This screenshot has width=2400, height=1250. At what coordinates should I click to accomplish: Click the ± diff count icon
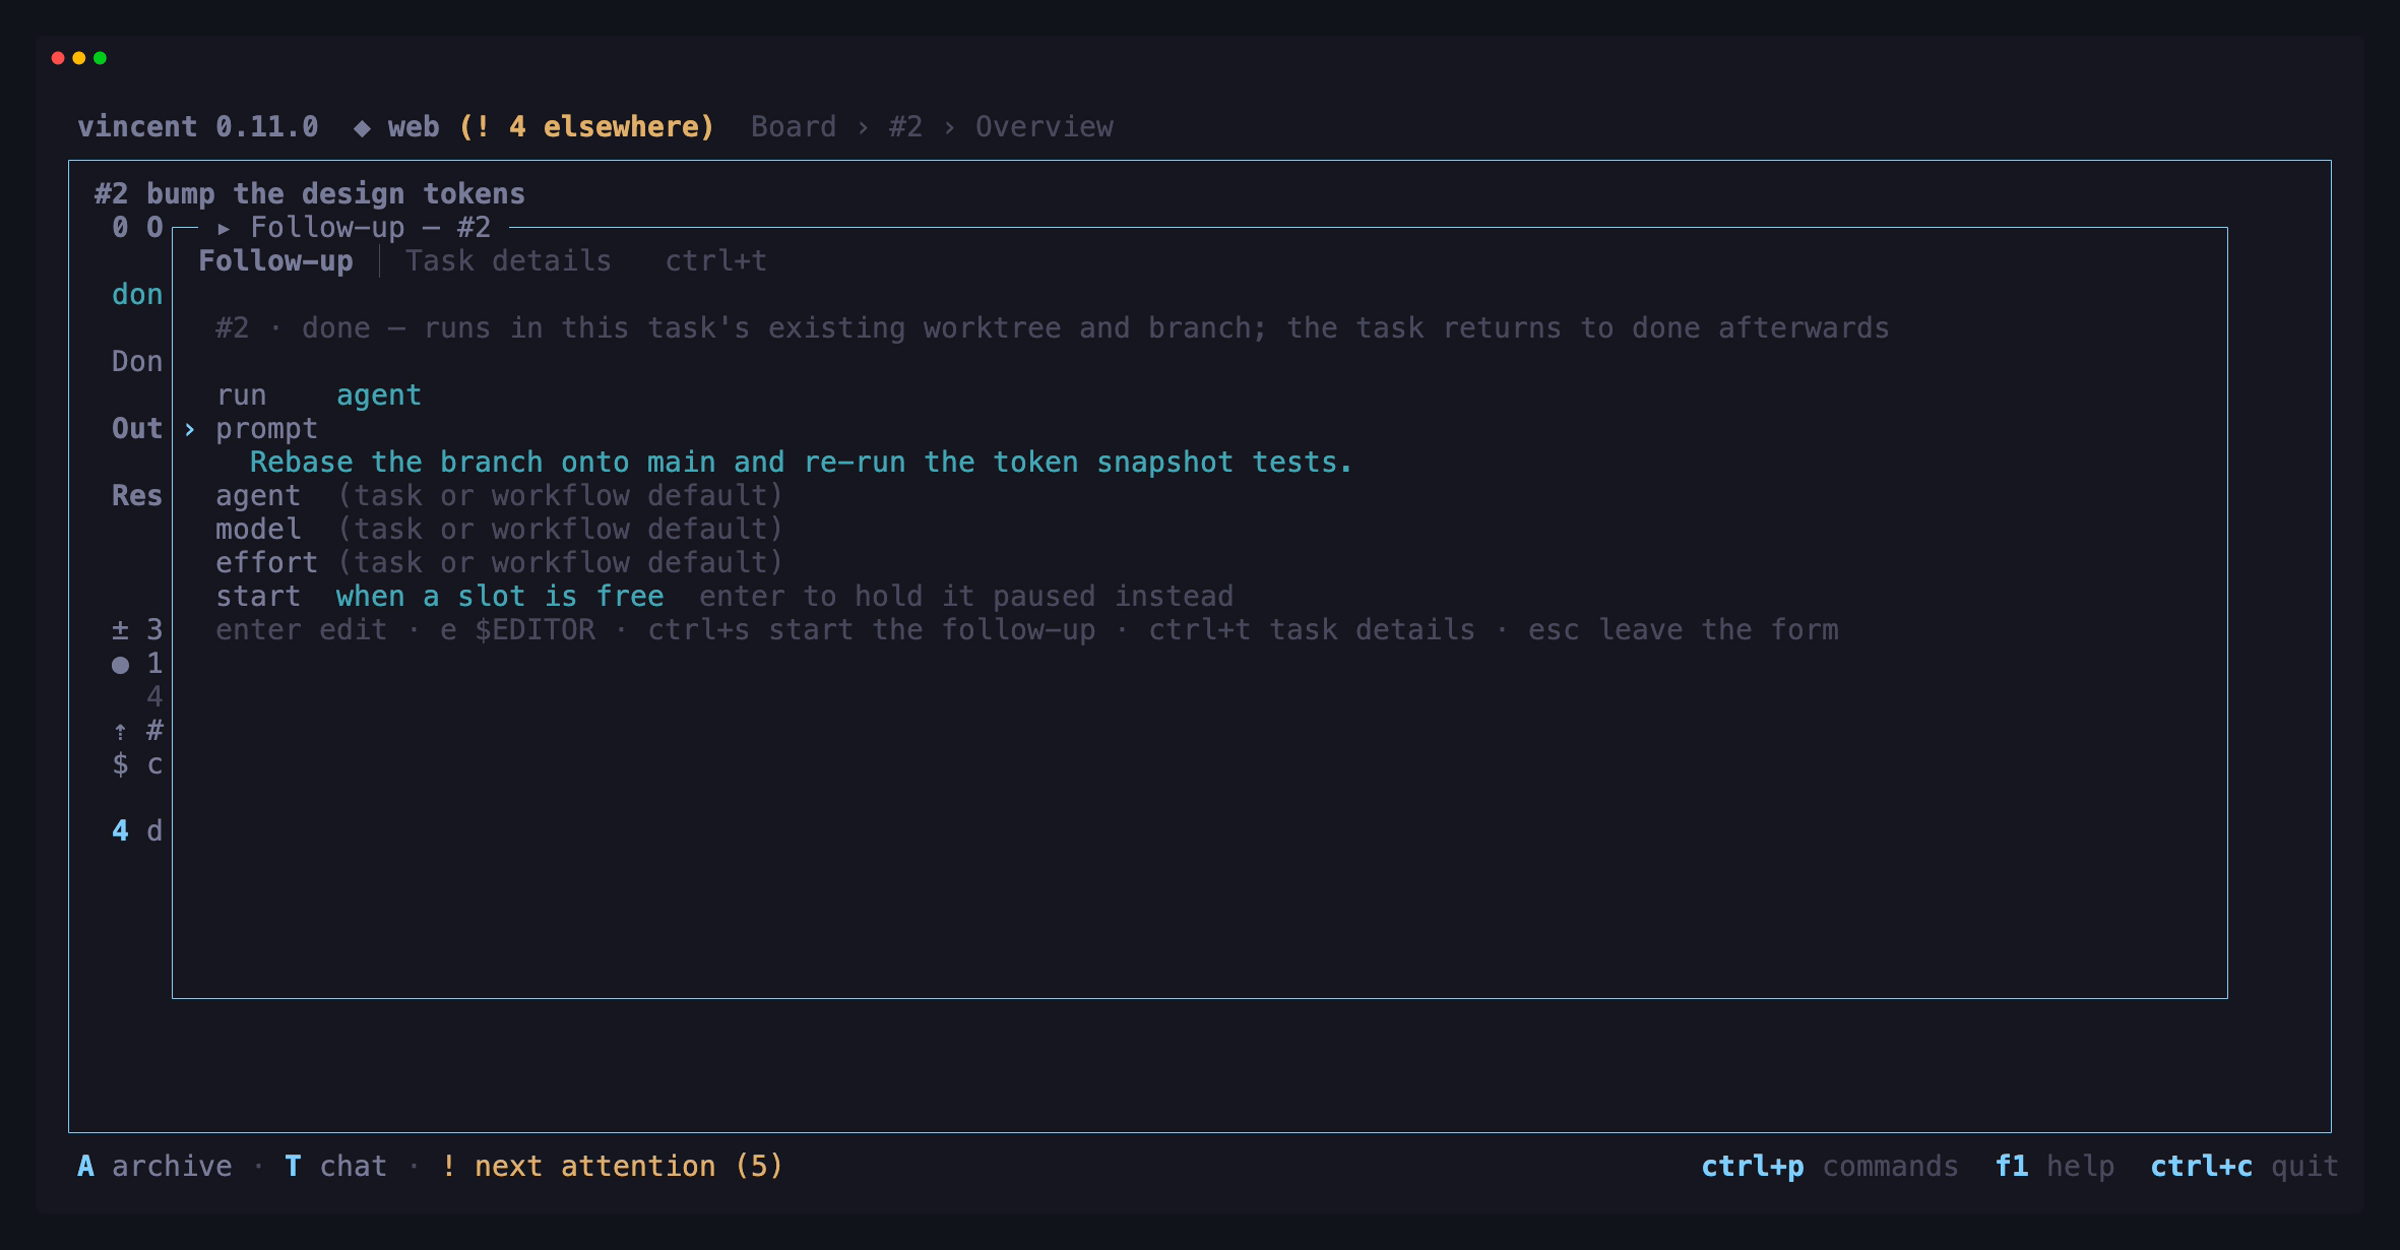120,630
